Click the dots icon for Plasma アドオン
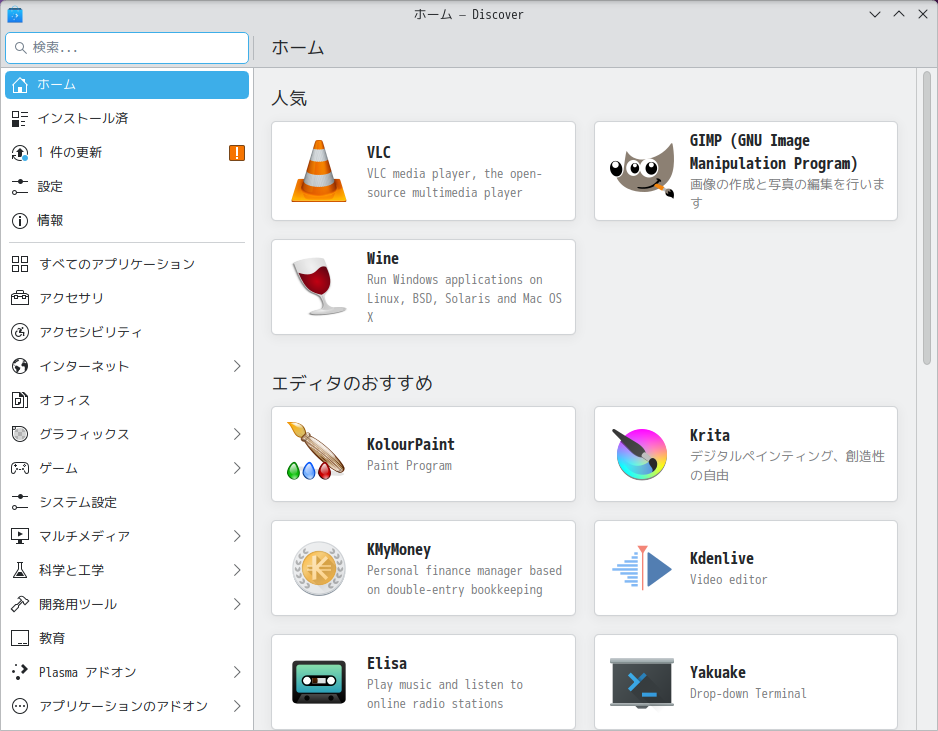 (x=20, y=672)
